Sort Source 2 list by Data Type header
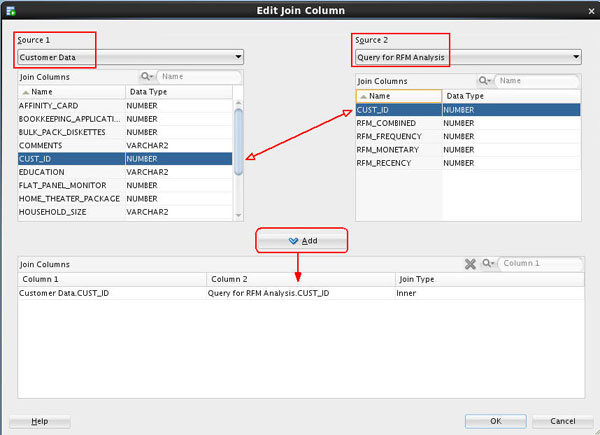This screenshot has height=435, width=600. click(512, 96)
